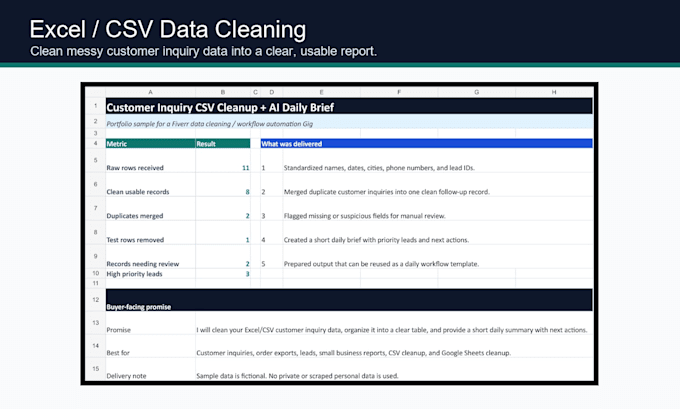Viewport: 680px width, 409px height.
Task: Select column H header
Action: tap(554, 92)
